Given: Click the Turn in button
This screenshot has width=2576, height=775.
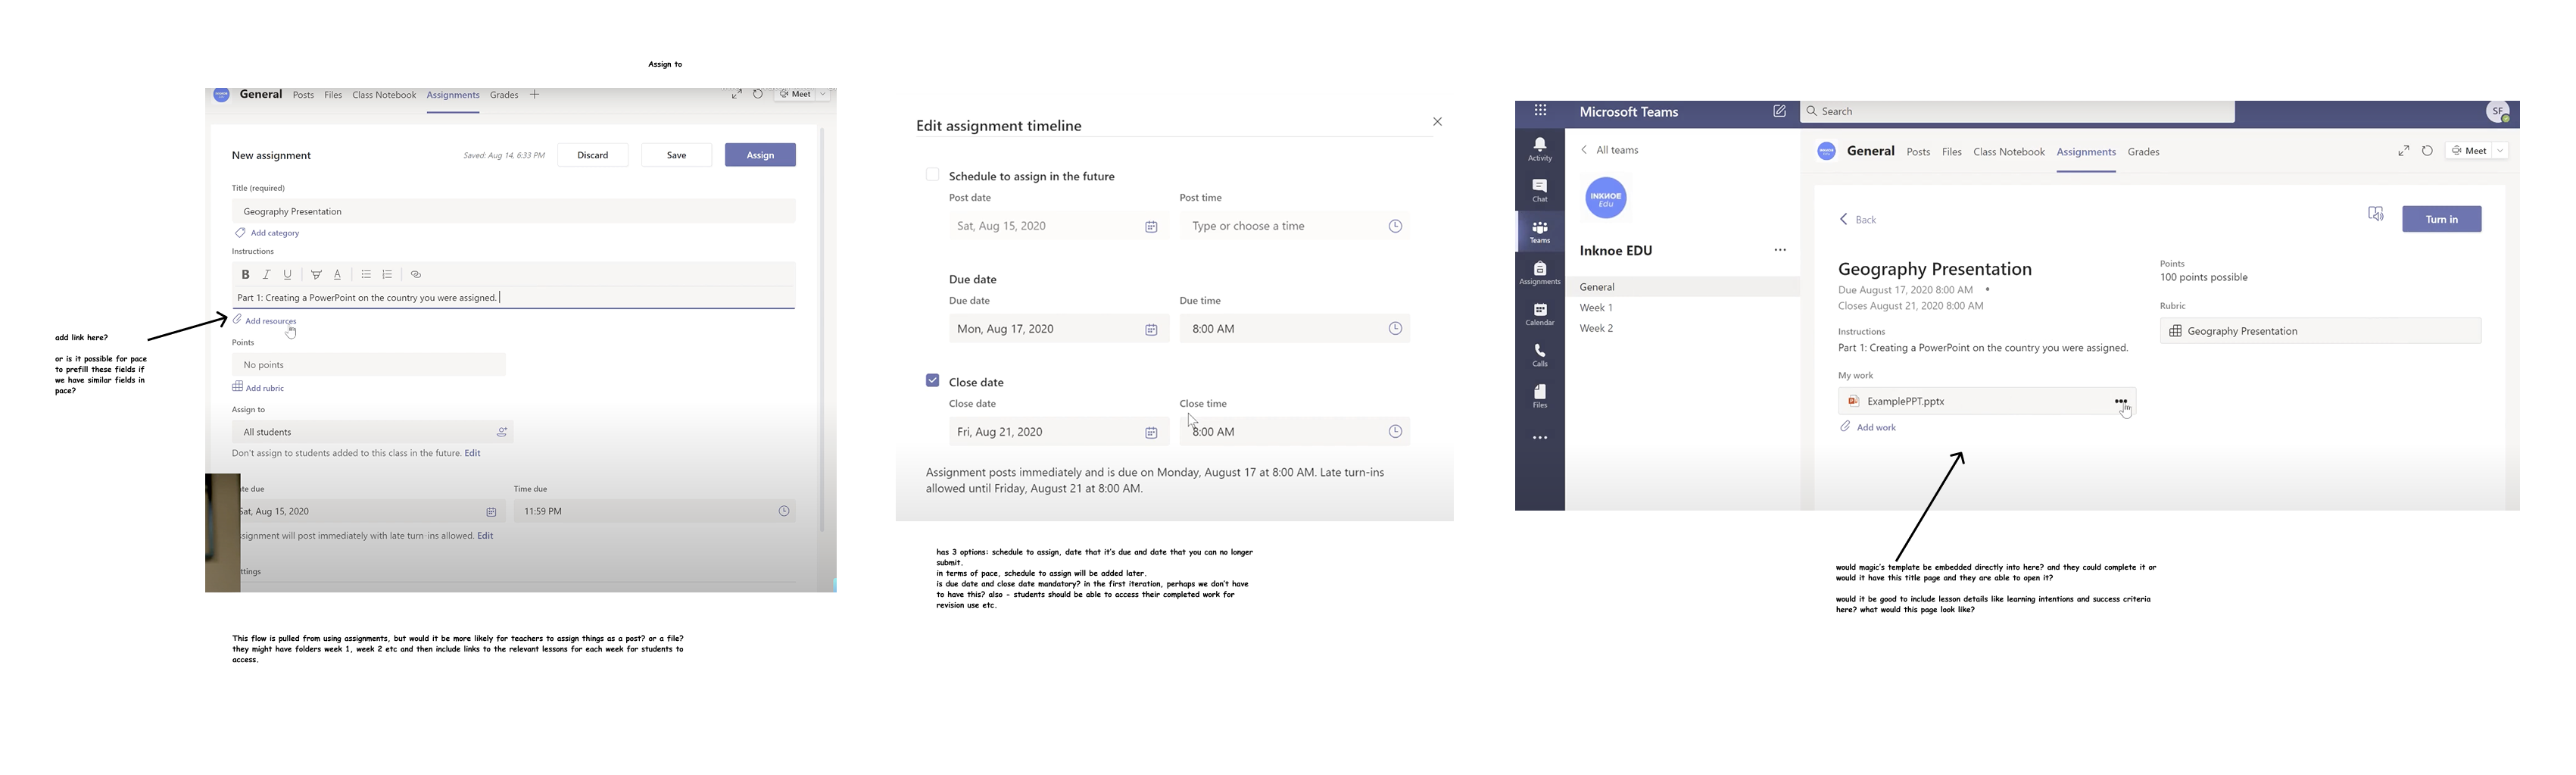Looking at the screenshot, I should pyautogui.click(x=2441, y=220).
